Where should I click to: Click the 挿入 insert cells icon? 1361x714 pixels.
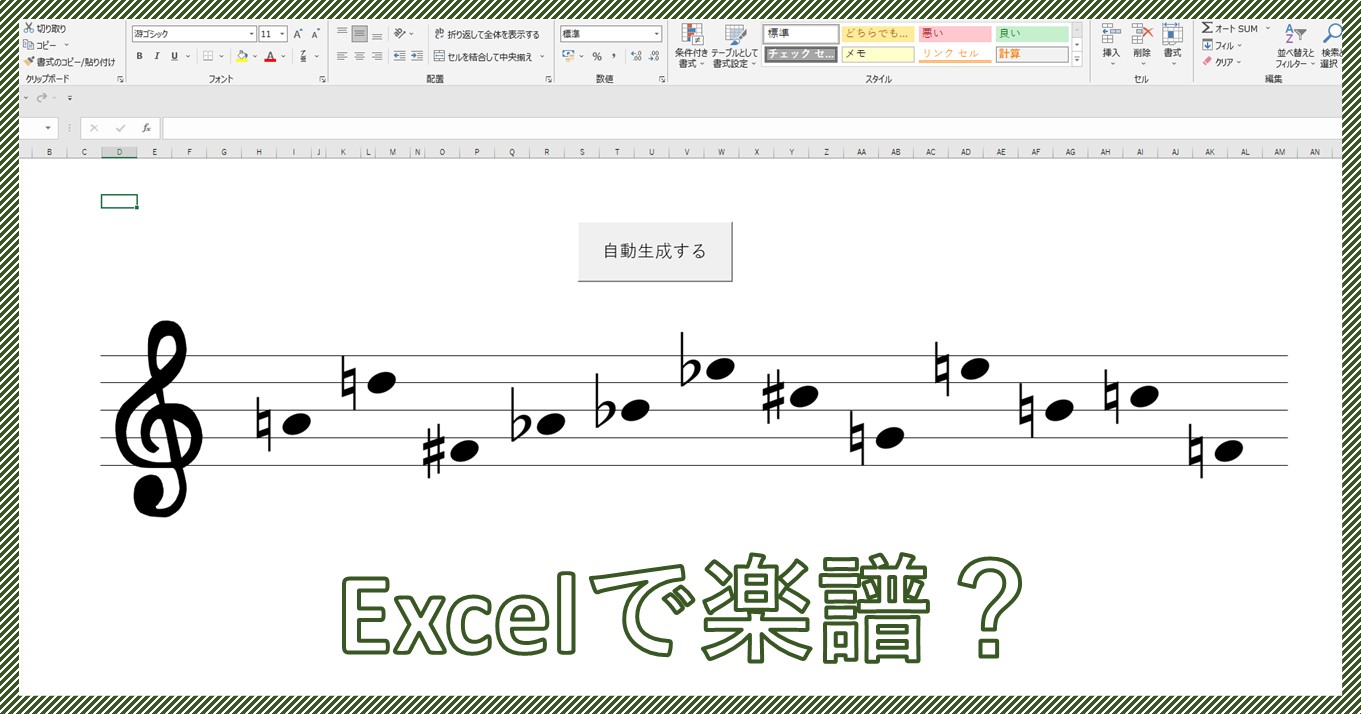click(1111, 34)
